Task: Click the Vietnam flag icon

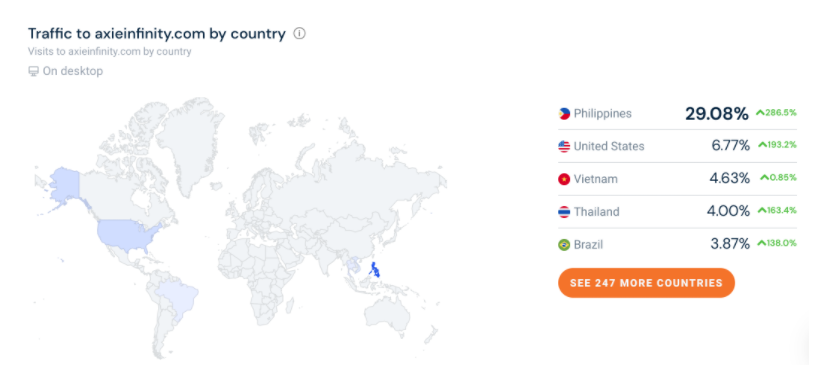Action: (x=564, y=179)
